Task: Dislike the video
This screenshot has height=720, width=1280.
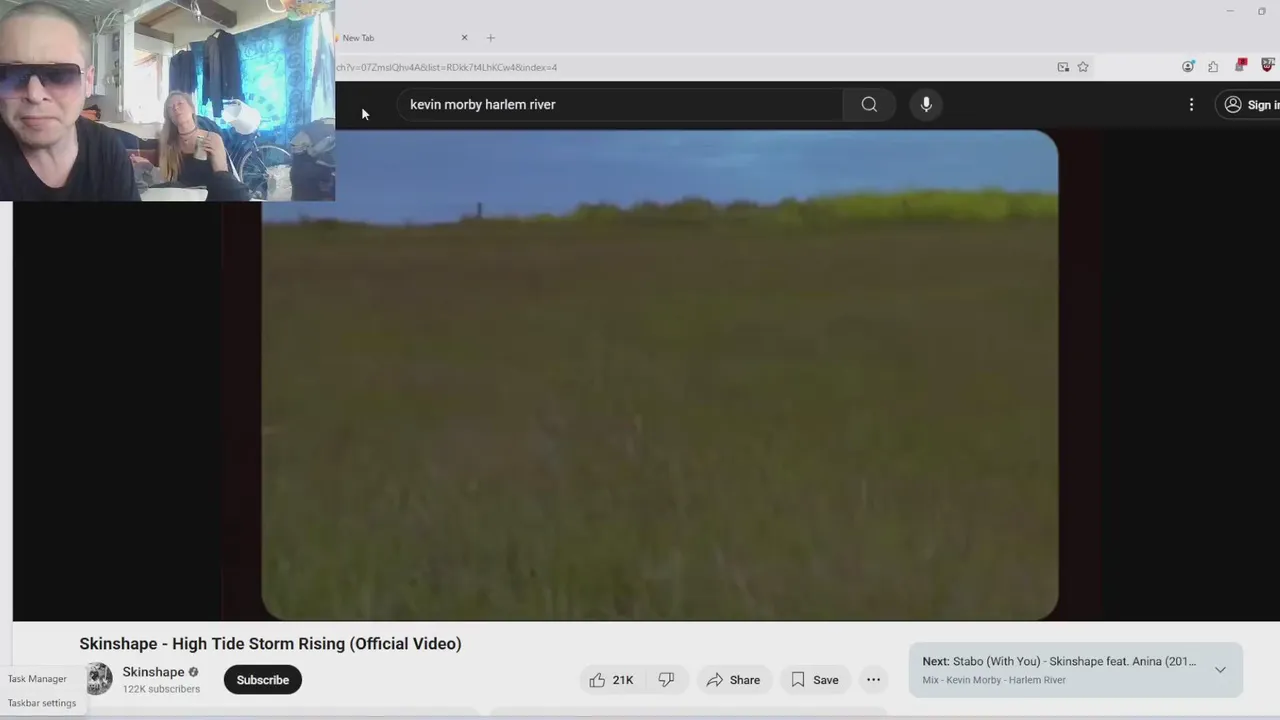Action: click(665, 680)
